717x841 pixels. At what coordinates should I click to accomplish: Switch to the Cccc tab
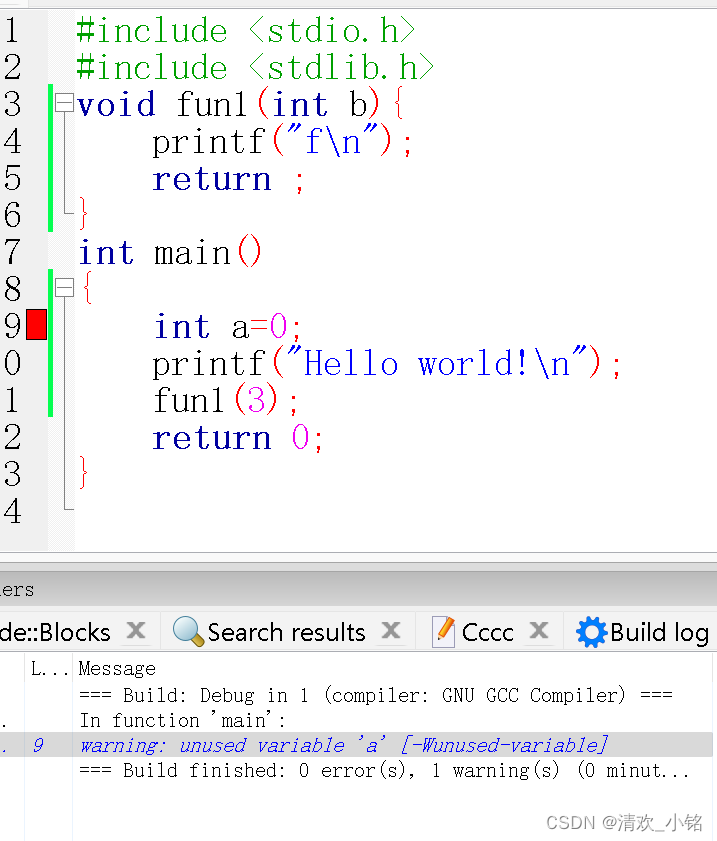tap(487, 632)
